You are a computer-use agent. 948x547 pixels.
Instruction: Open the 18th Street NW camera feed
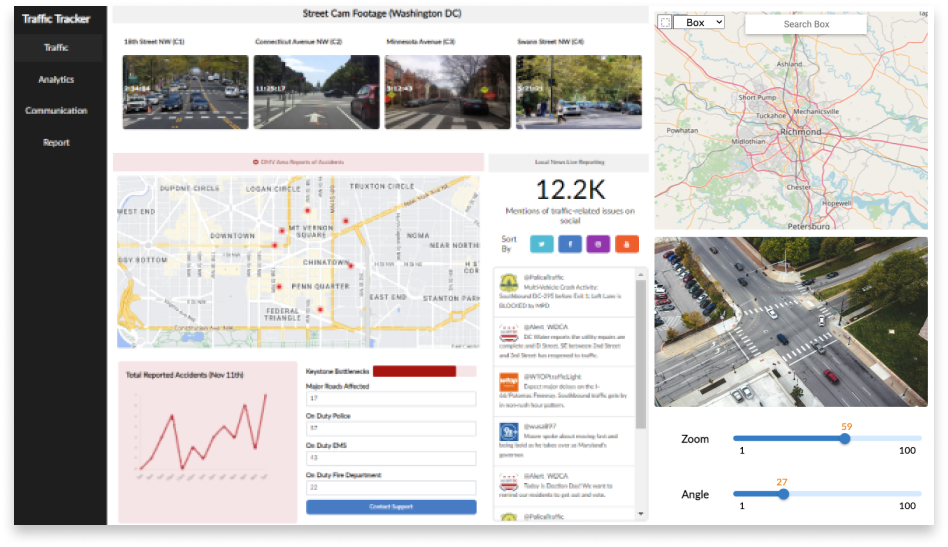186,92
